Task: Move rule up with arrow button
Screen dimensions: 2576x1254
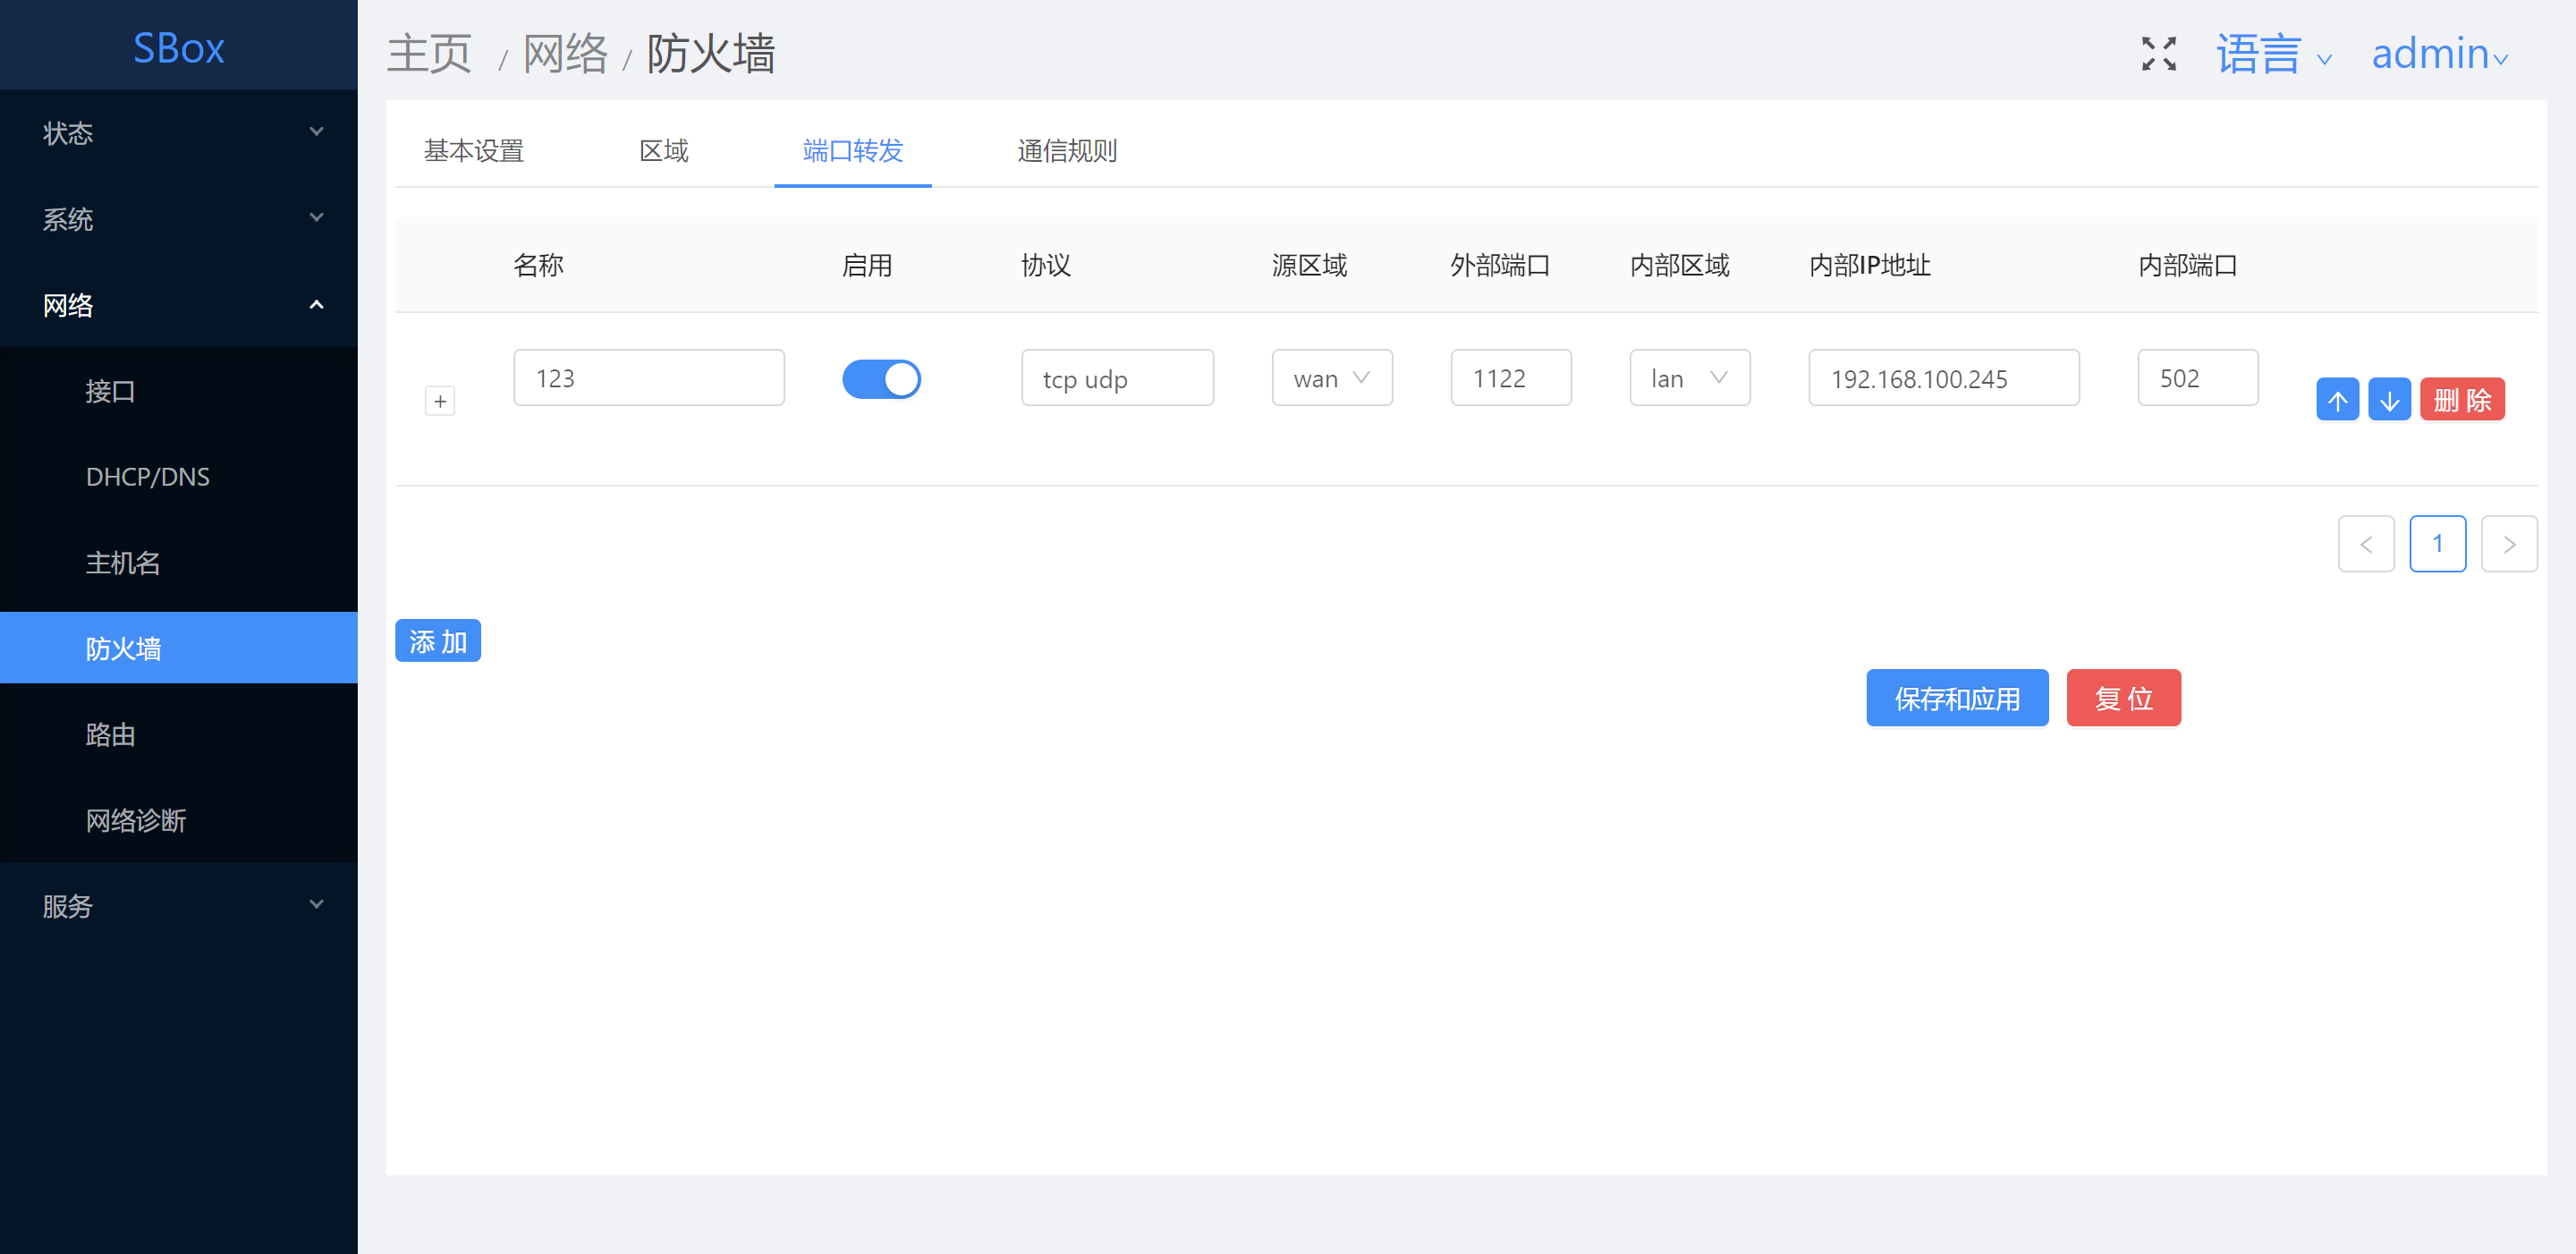Action: [x=2336, y=400]
